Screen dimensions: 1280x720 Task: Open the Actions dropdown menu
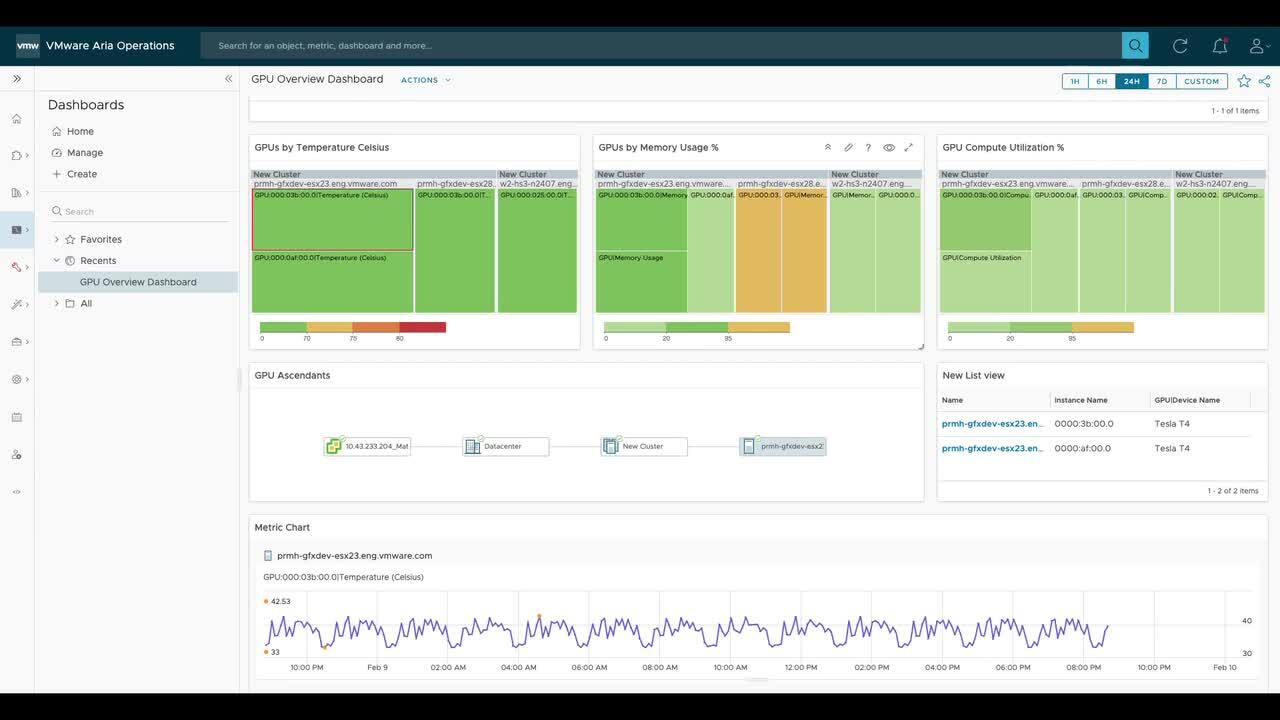click(425, 79)
